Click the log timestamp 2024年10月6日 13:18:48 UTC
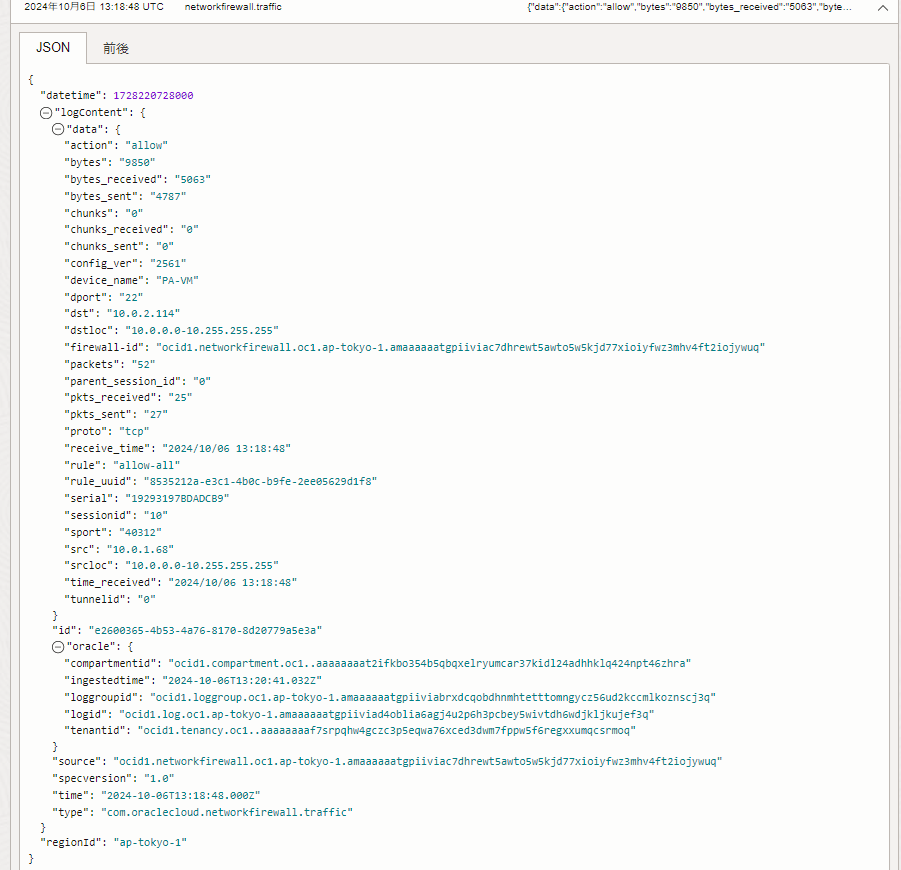This screenshot has height=870, width=901. pos(94,7)
